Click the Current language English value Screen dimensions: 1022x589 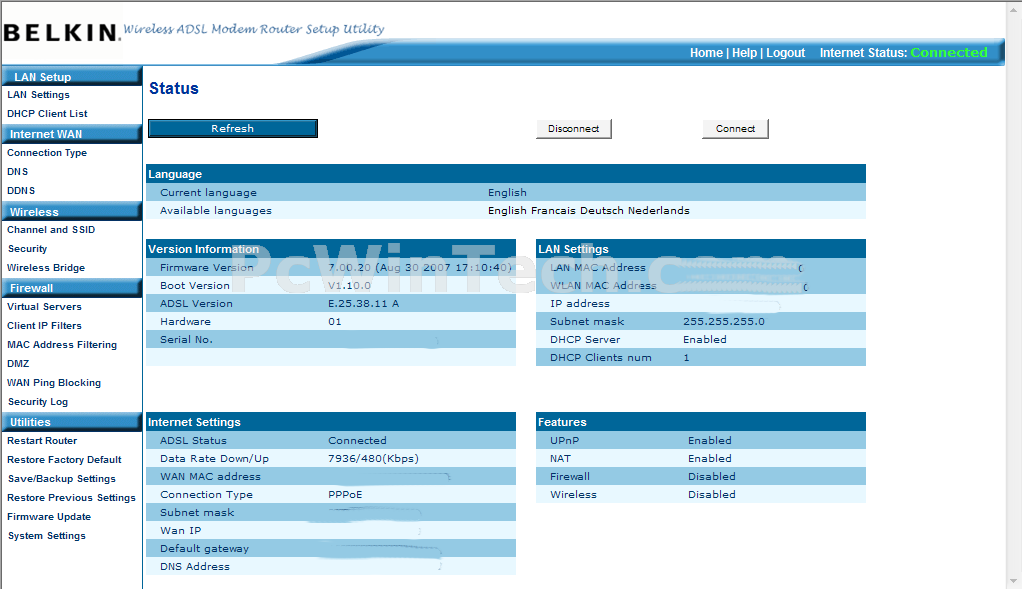pos(507,192)
